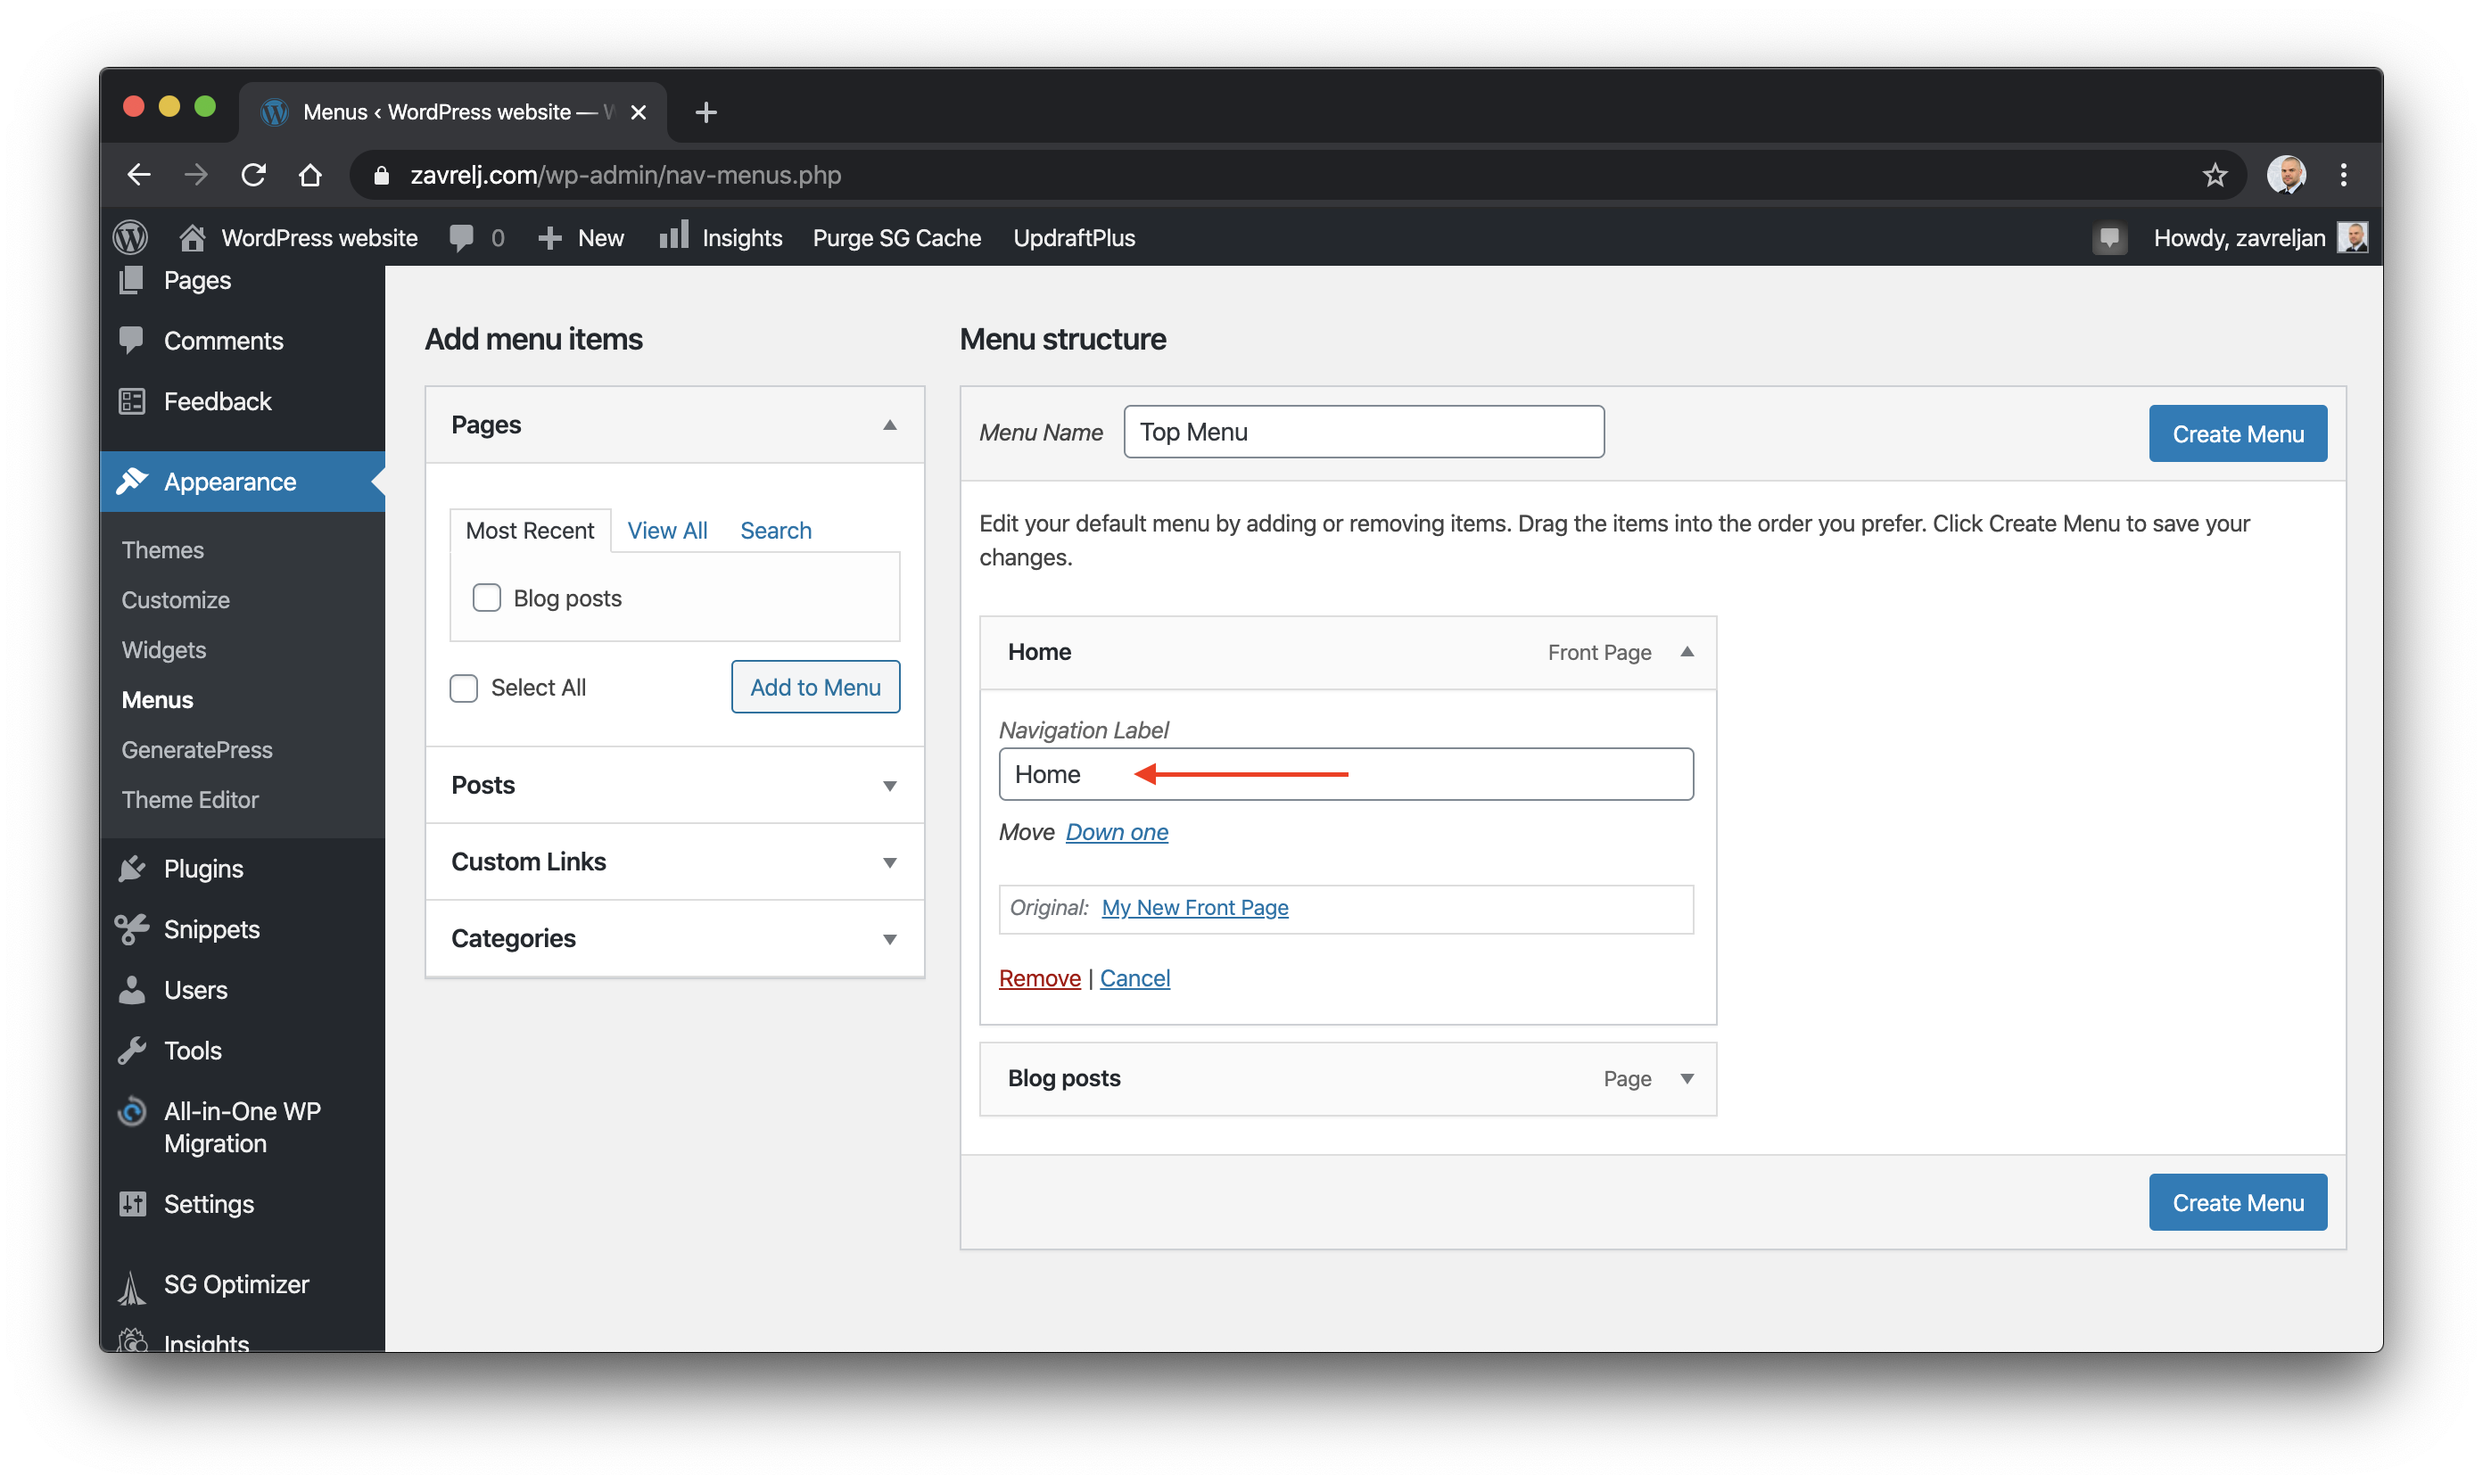Open the comments bubble in admin bar

click(x=462, y=238)
